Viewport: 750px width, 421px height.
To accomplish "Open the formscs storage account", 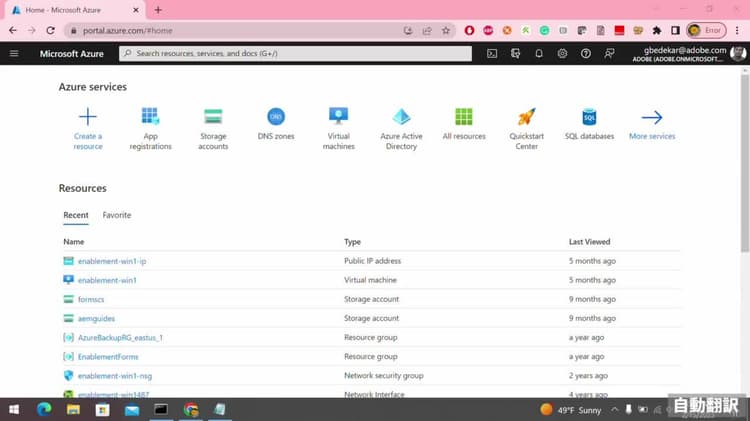I will coord(91,299).
